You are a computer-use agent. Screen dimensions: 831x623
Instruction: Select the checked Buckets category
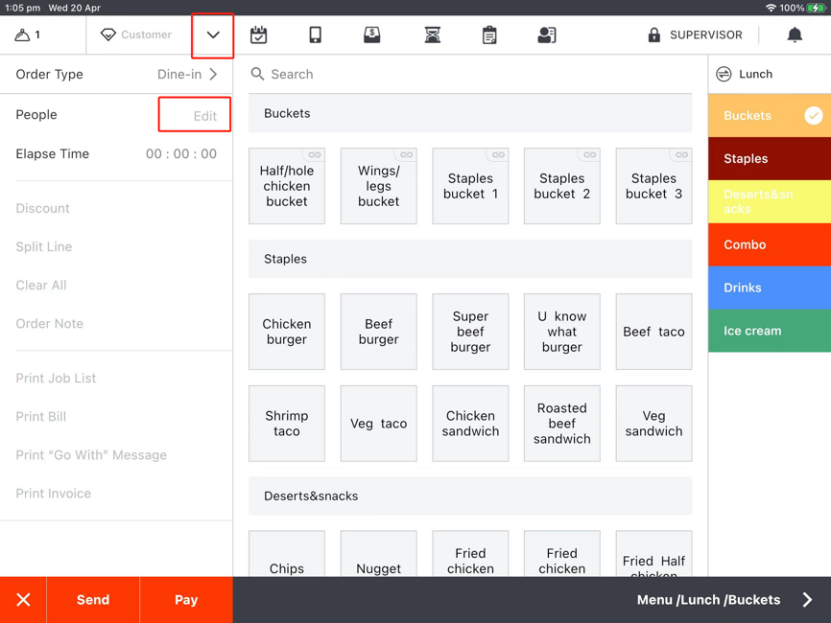tap(768, 116)
